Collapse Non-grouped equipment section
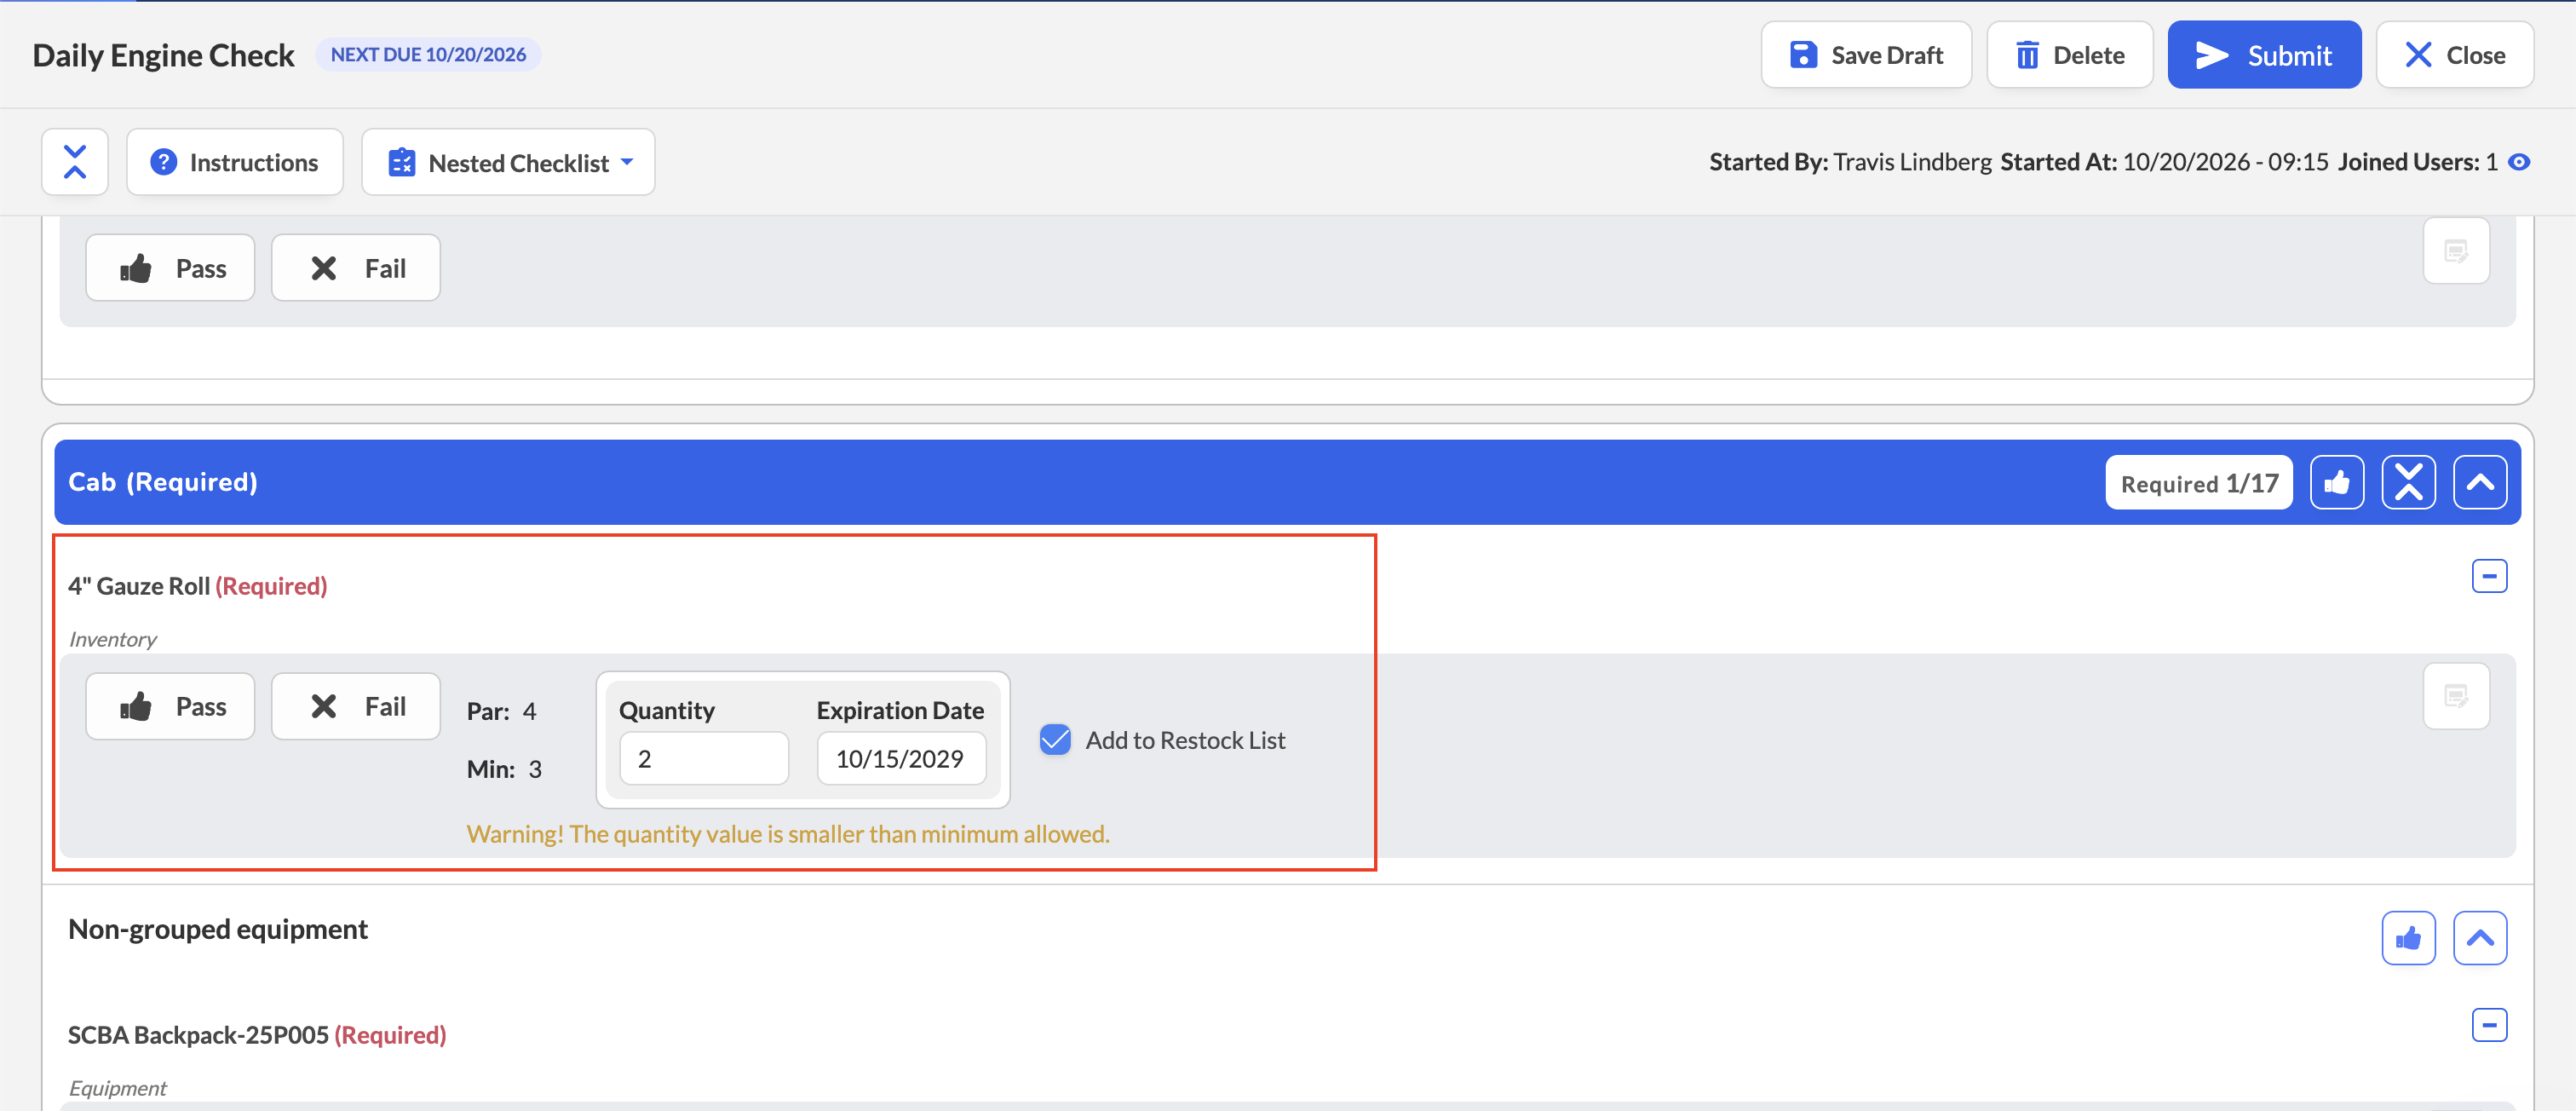Image resolution: width=2576 pixels, height=1111 pixels. point(2480,938)
